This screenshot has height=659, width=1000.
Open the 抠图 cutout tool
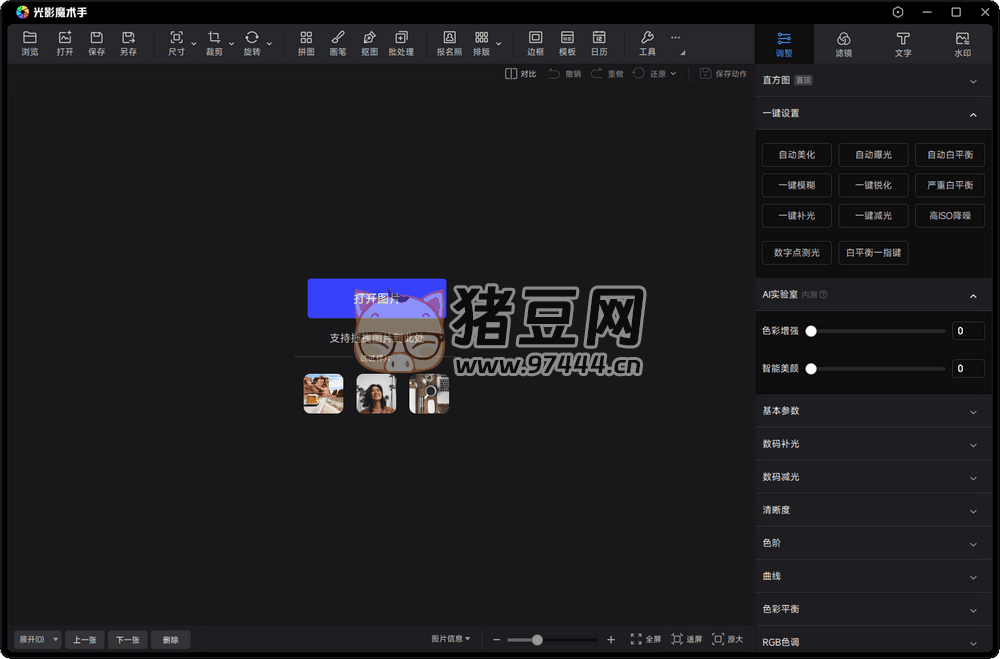click(369, 42)
